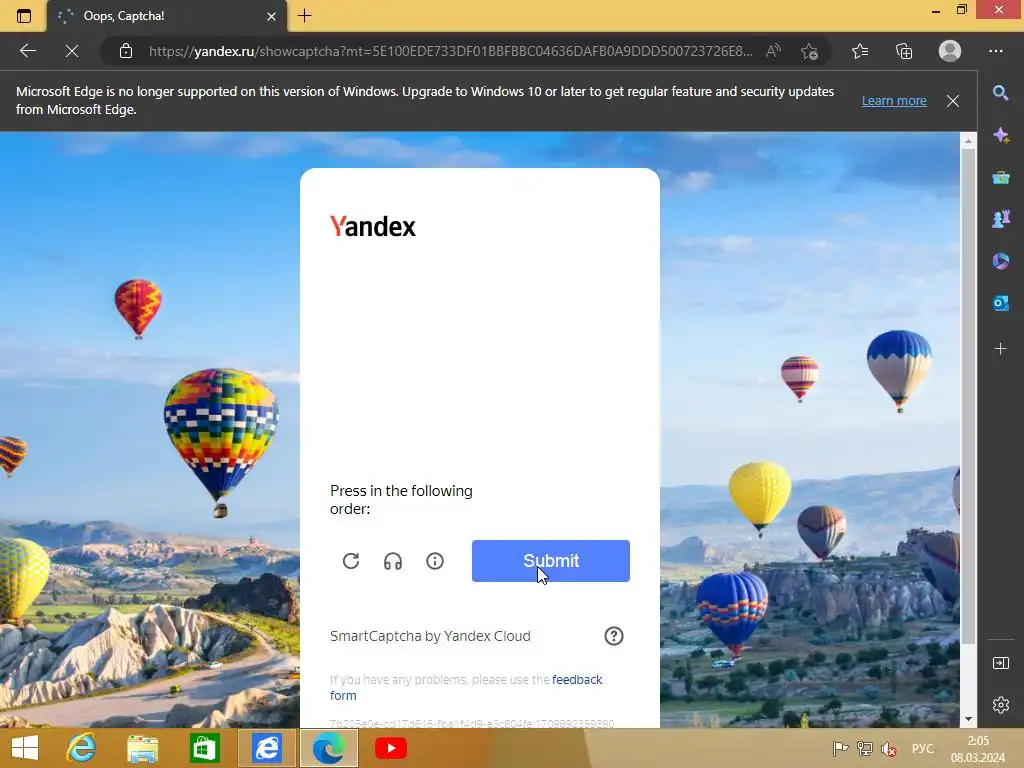This screenshot has width=1024, height=768.
Task: Open a new tab with plus button
Action: (304, 16)
